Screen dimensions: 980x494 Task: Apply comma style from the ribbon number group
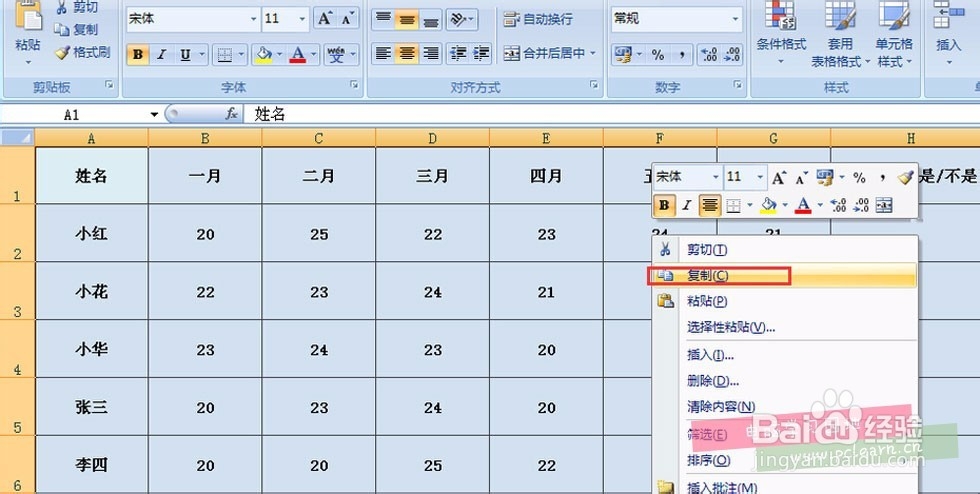[x=682, y=55]
